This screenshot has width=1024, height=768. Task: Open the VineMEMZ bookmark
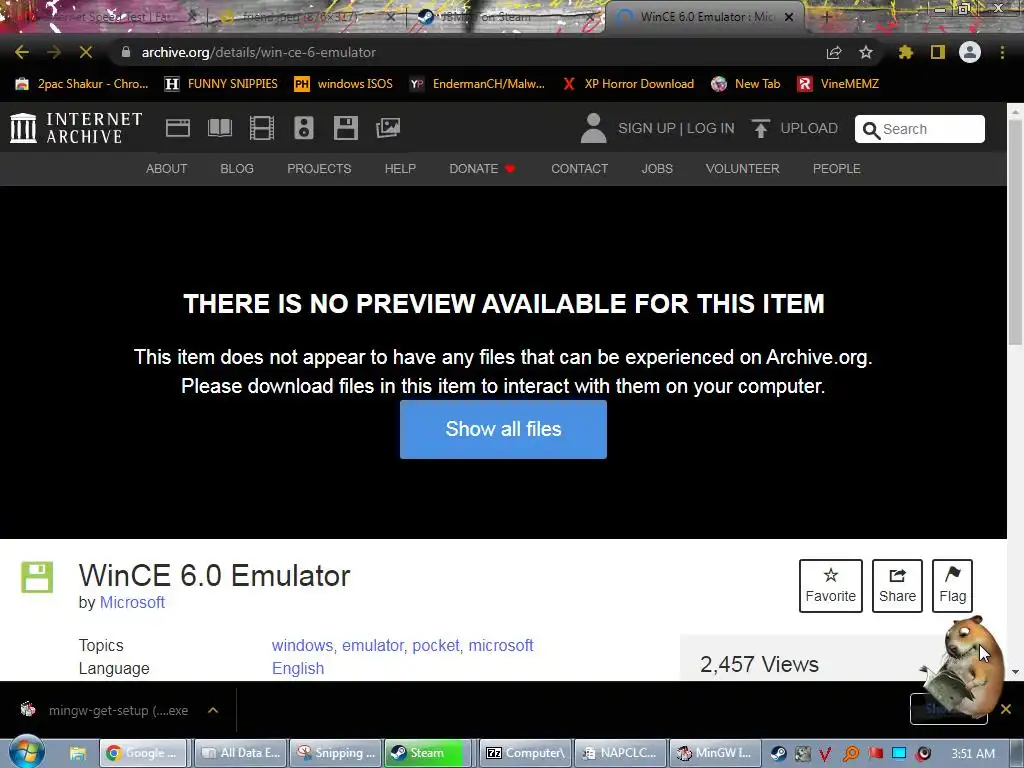click(x=838, y=84)
